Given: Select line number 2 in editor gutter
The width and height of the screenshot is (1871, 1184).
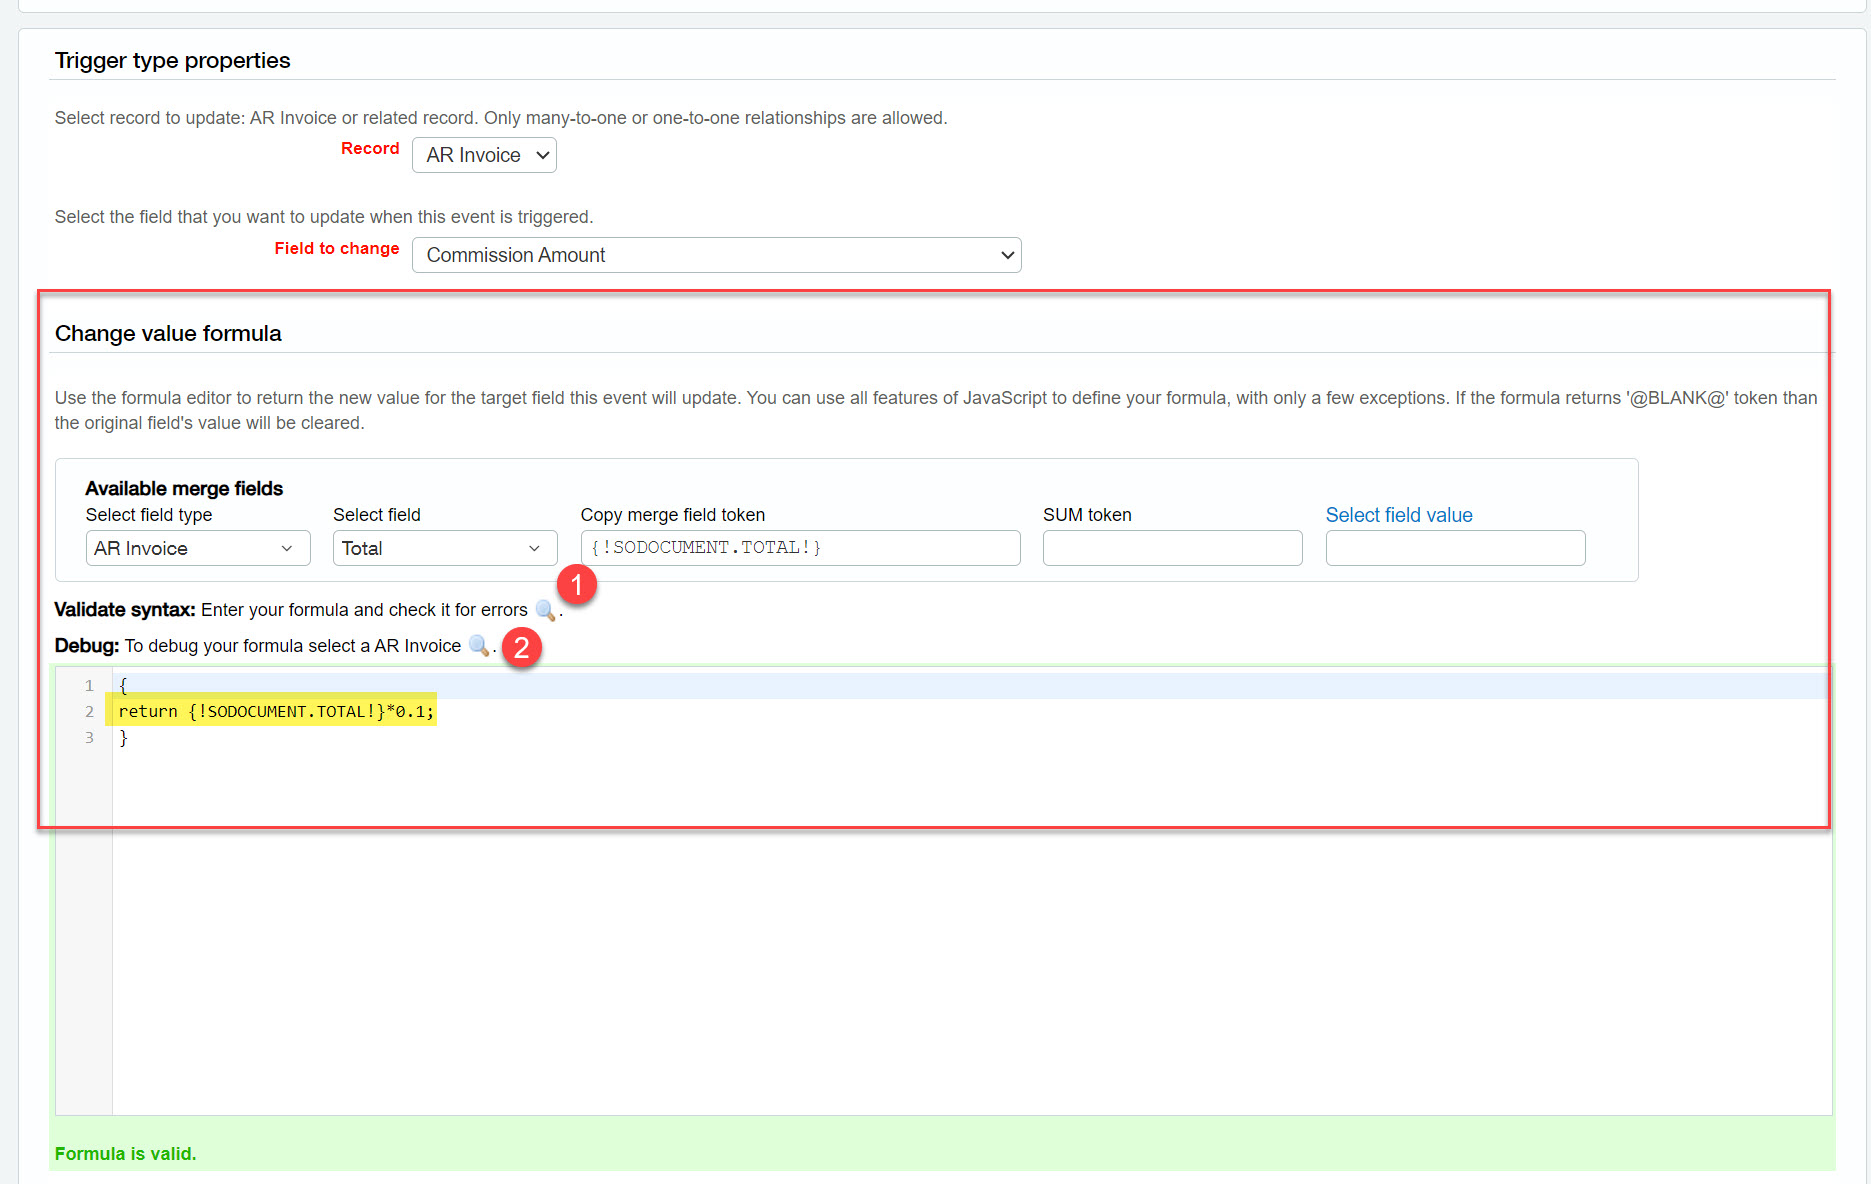Looking at the screenshot, I should [x=89, y=712].
